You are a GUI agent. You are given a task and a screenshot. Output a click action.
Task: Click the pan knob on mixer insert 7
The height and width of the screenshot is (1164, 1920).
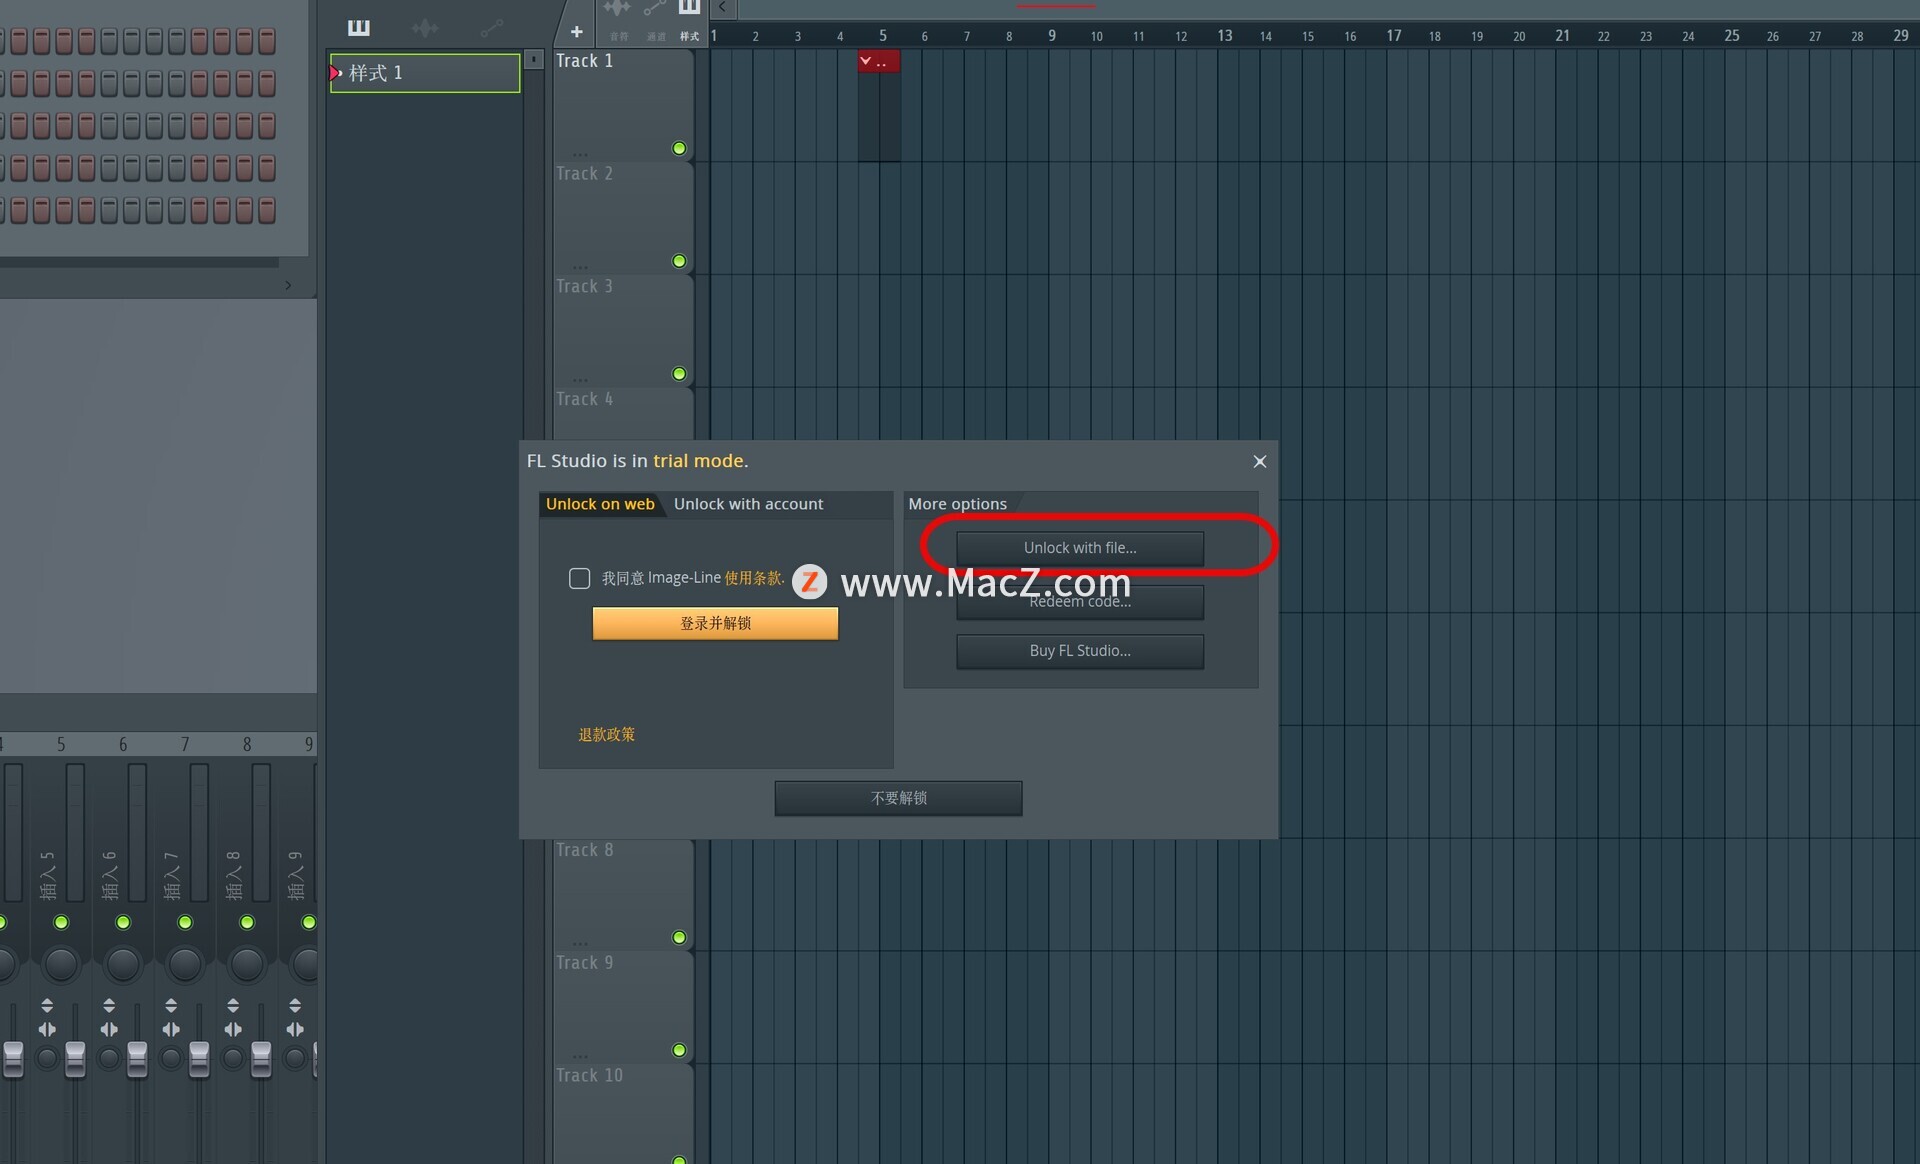click(x=185, y=964)
